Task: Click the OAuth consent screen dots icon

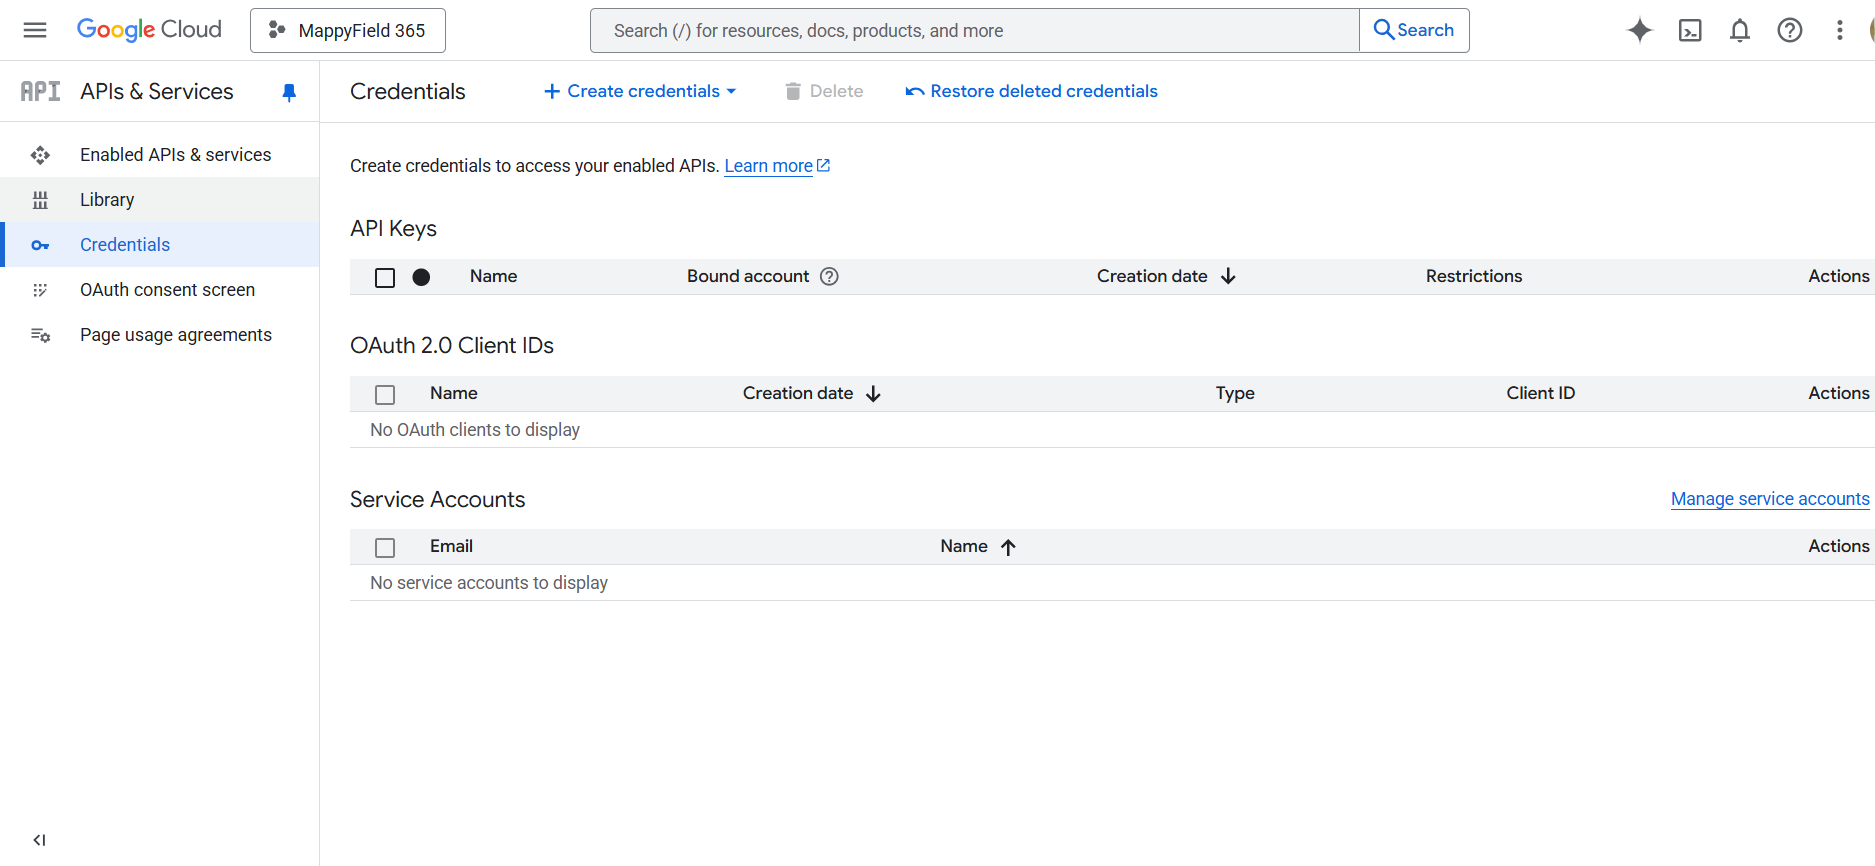Action: tap(40, 290)
